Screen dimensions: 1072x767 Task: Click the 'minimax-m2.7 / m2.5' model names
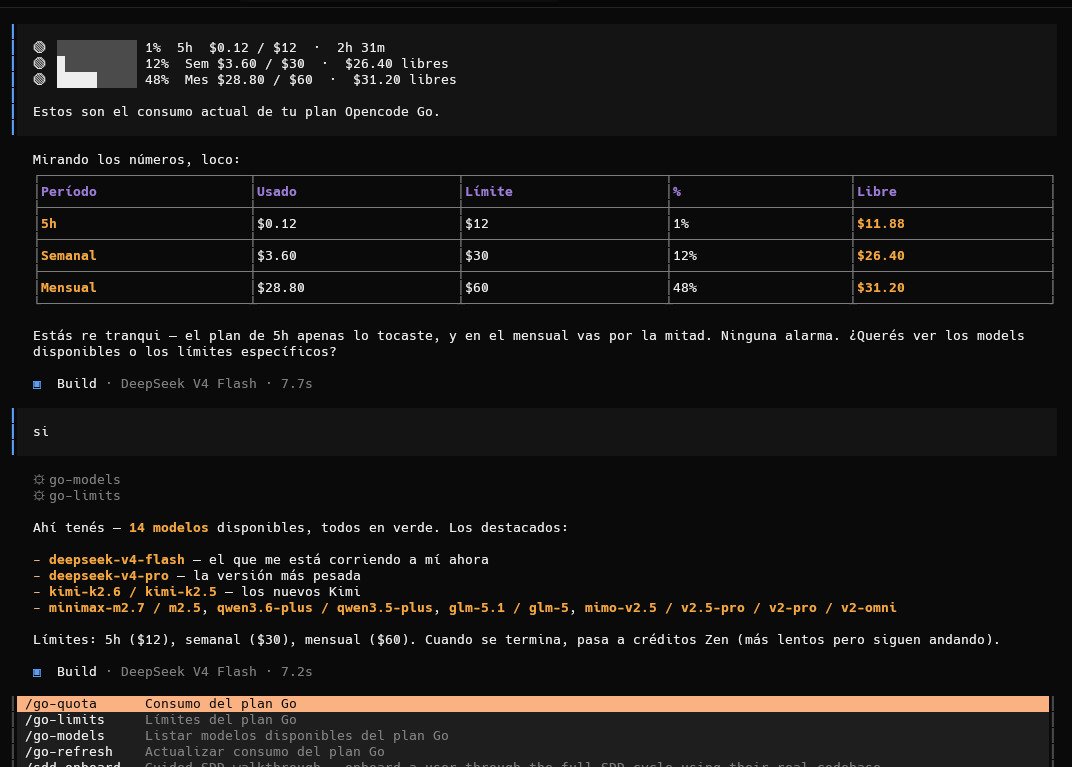(124, 608)
